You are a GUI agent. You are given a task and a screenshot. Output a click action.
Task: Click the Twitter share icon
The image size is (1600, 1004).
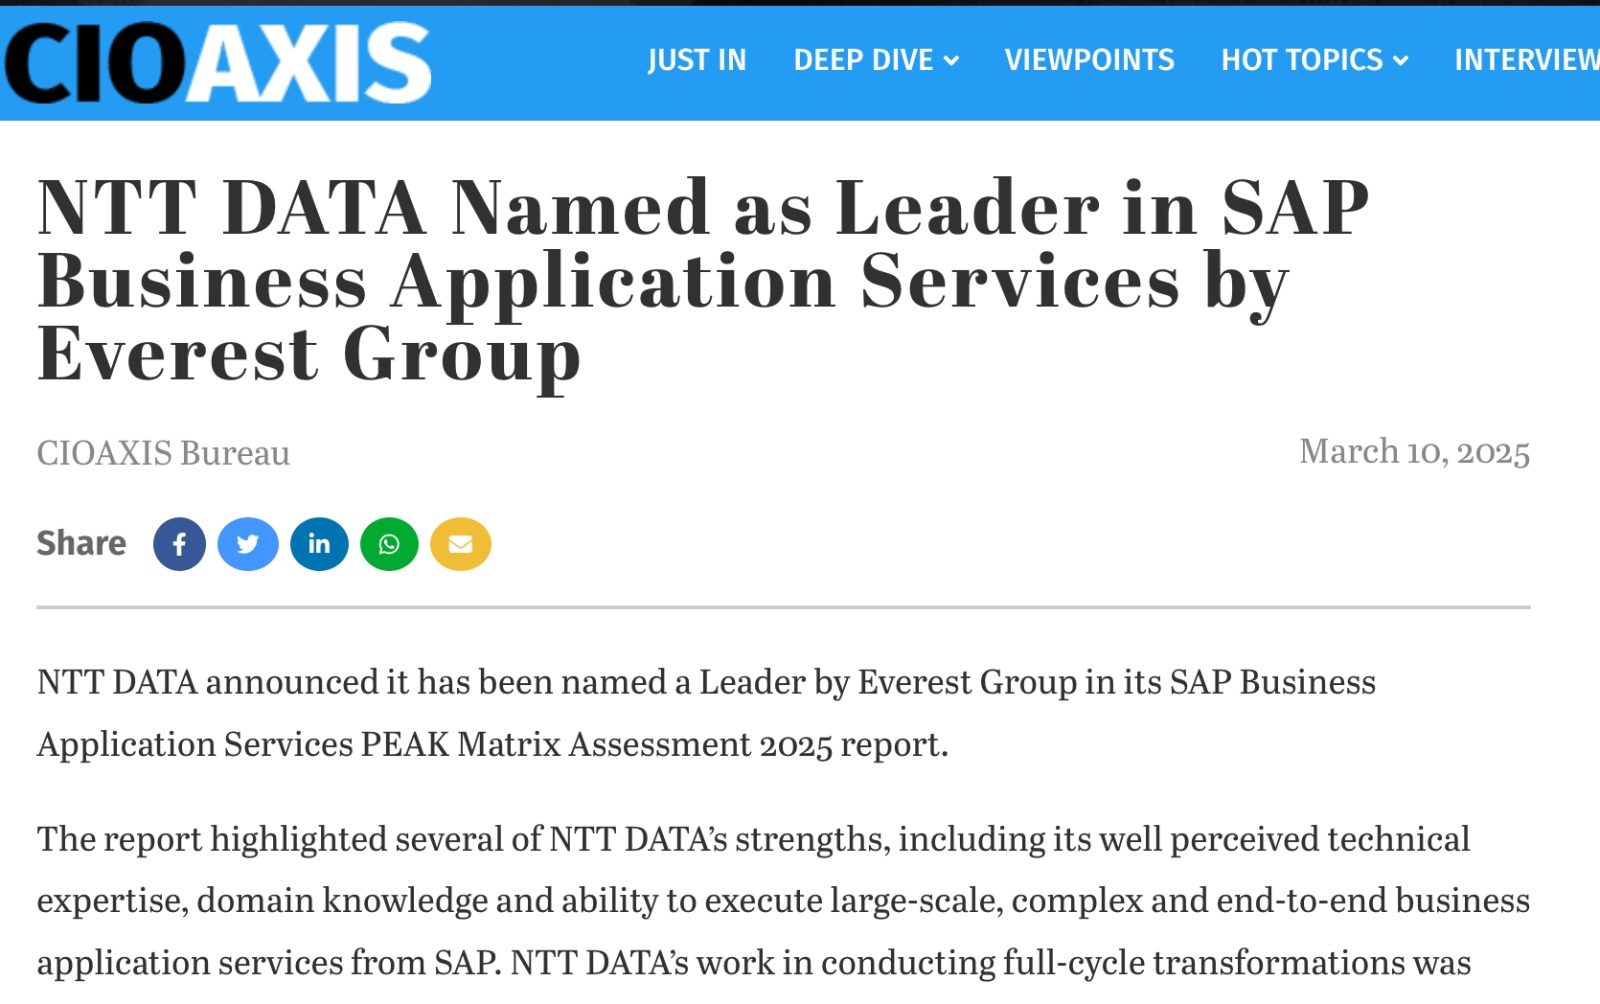point(248,544)
